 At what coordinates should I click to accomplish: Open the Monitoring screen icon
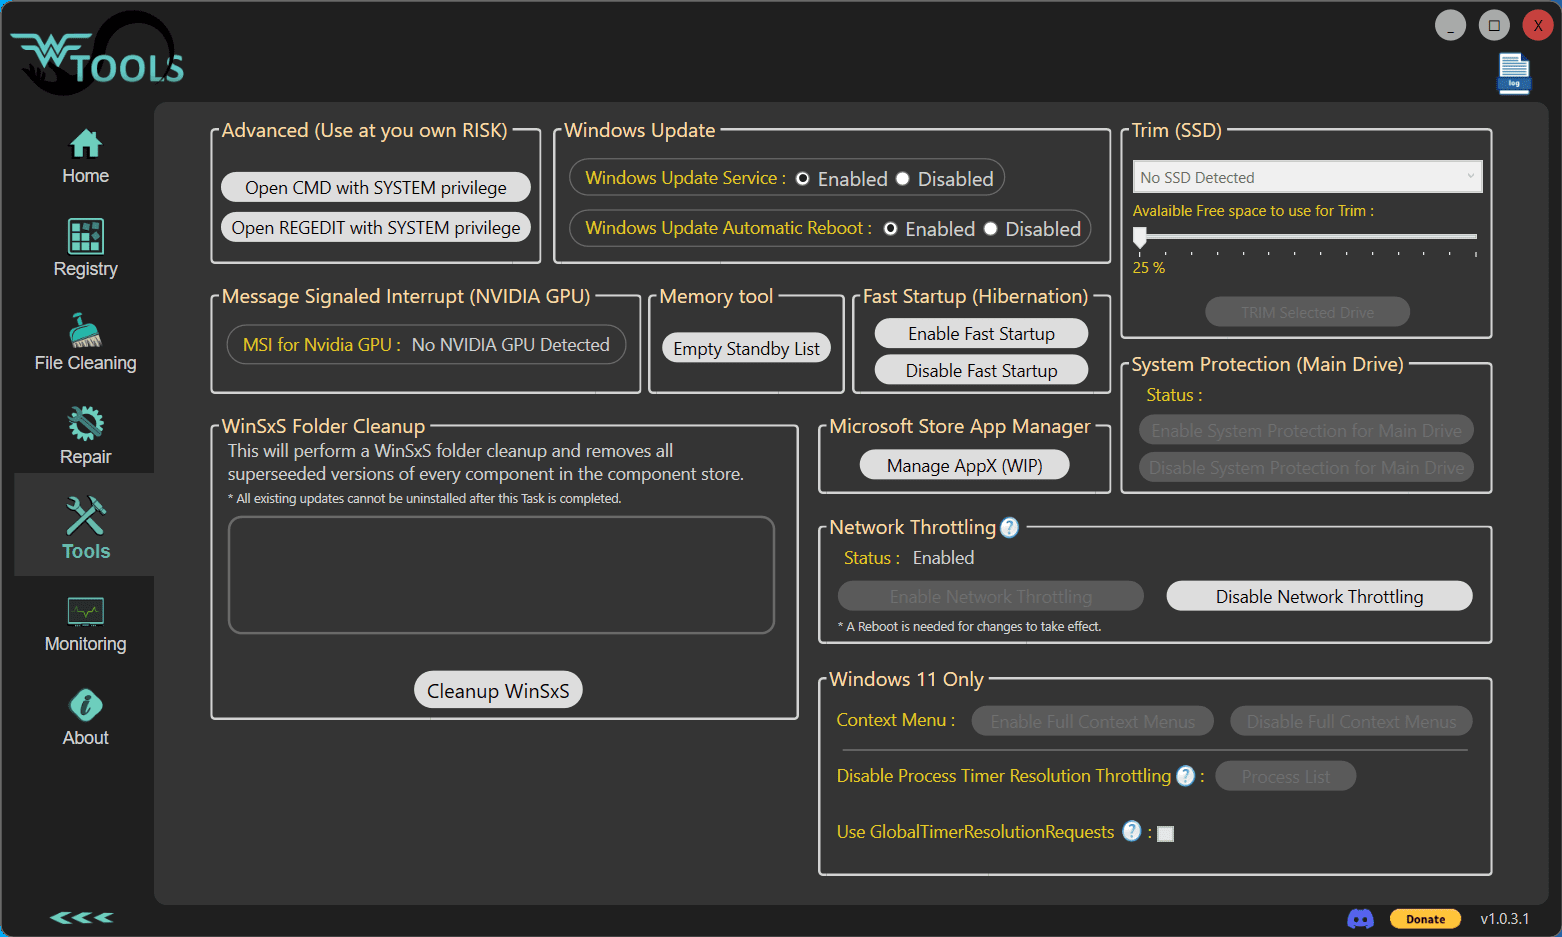click(86, 611)
